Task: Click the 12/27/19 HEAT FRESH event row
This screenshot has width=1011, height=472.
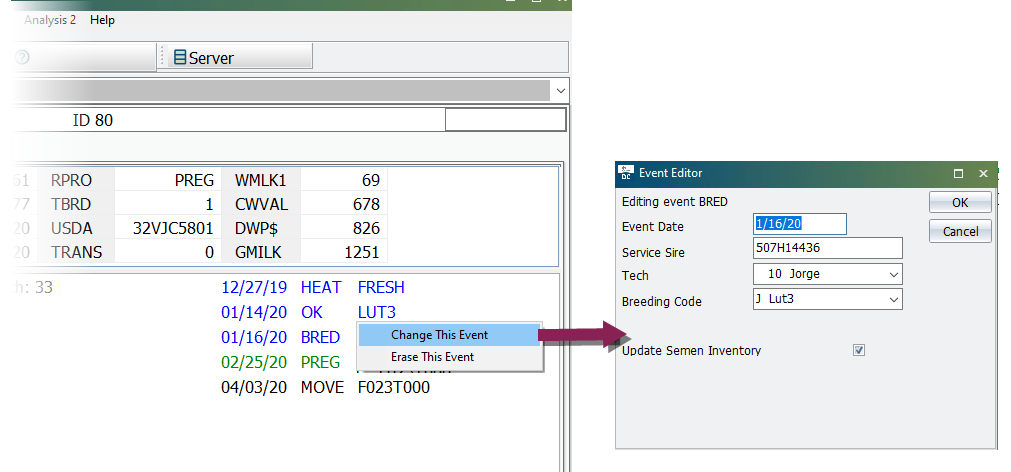Action: click(x=313, y=288)
